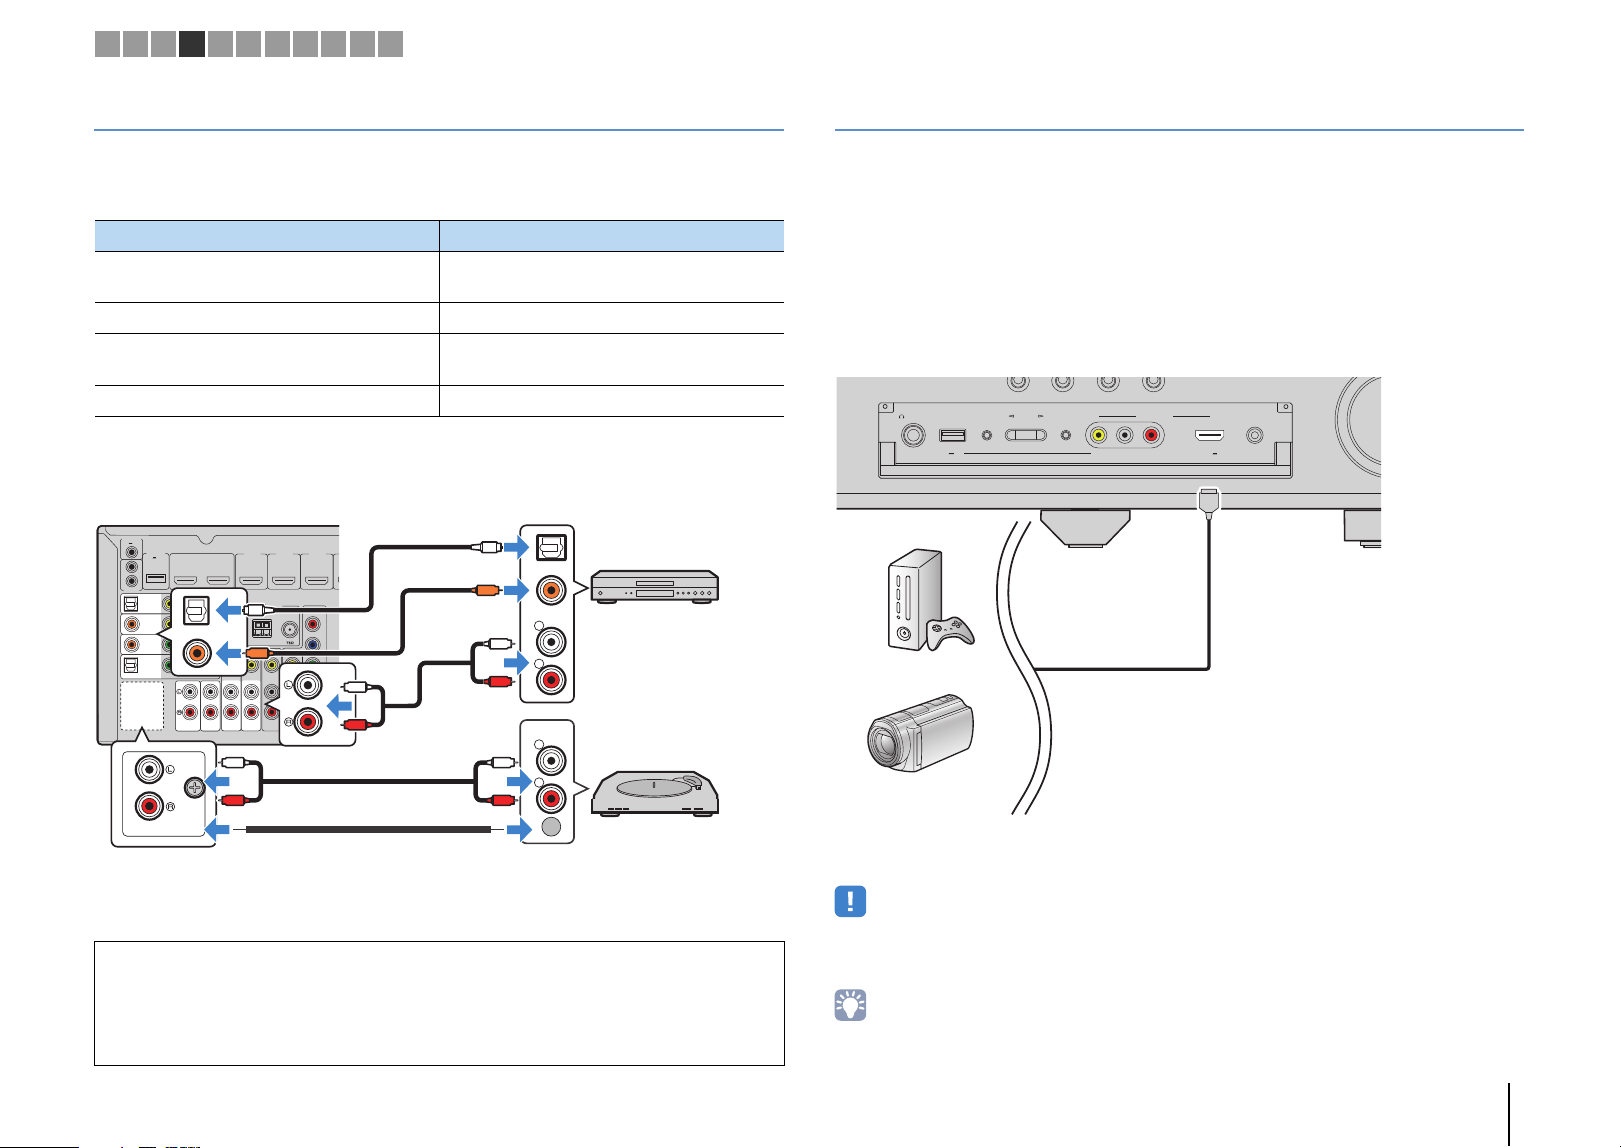The image size is (1621, 1148).
Task: Click the yellow video jack on front panel
Action: (1099, 435)
